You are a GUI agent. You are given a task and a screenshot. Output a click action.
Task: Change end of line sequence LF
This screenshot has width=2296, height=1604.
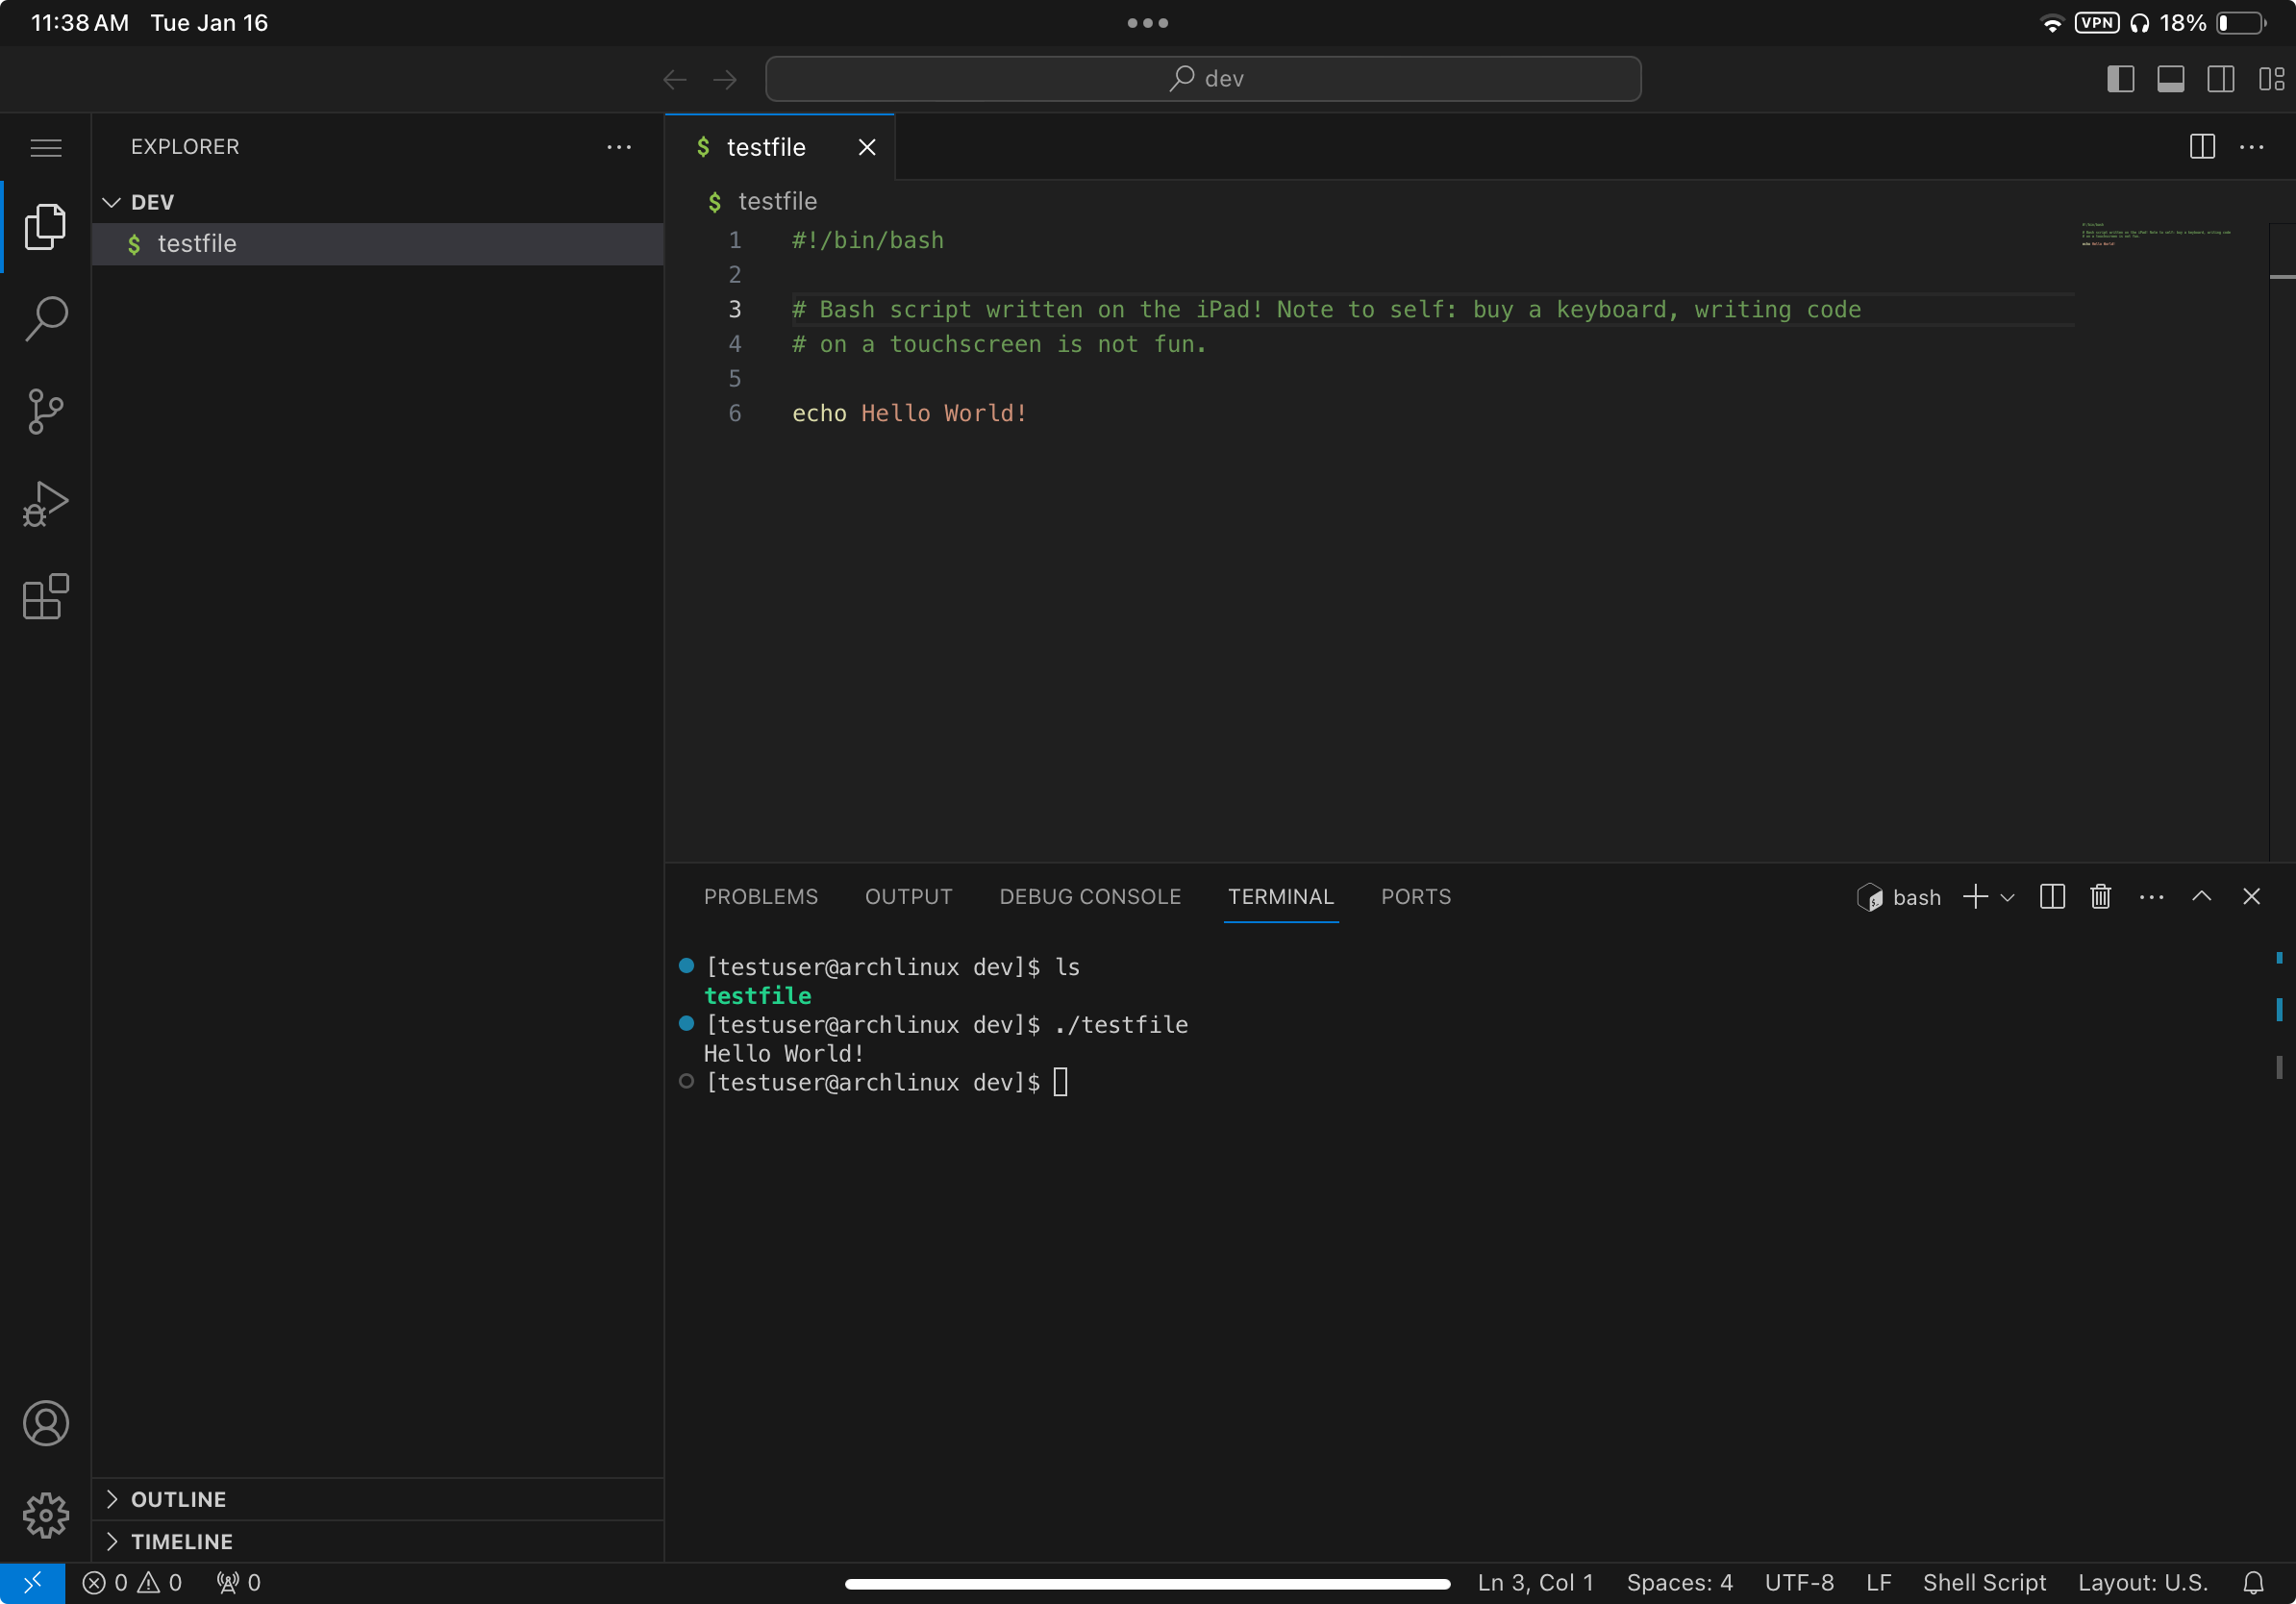coord(1878,1582)
